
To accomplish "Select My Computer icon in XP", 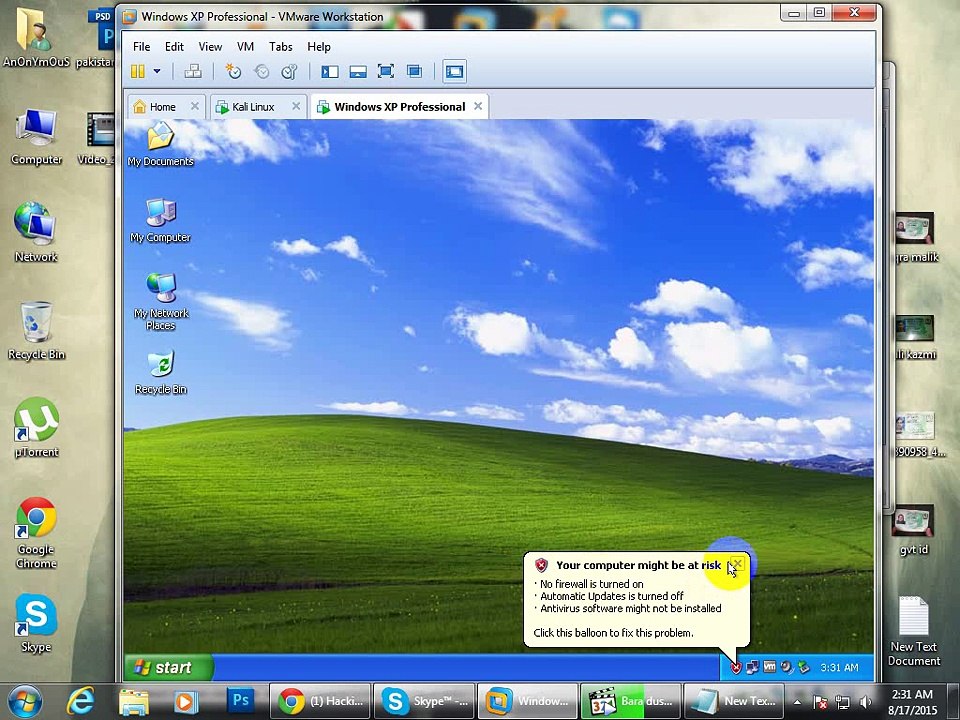I will click(160, 220).
